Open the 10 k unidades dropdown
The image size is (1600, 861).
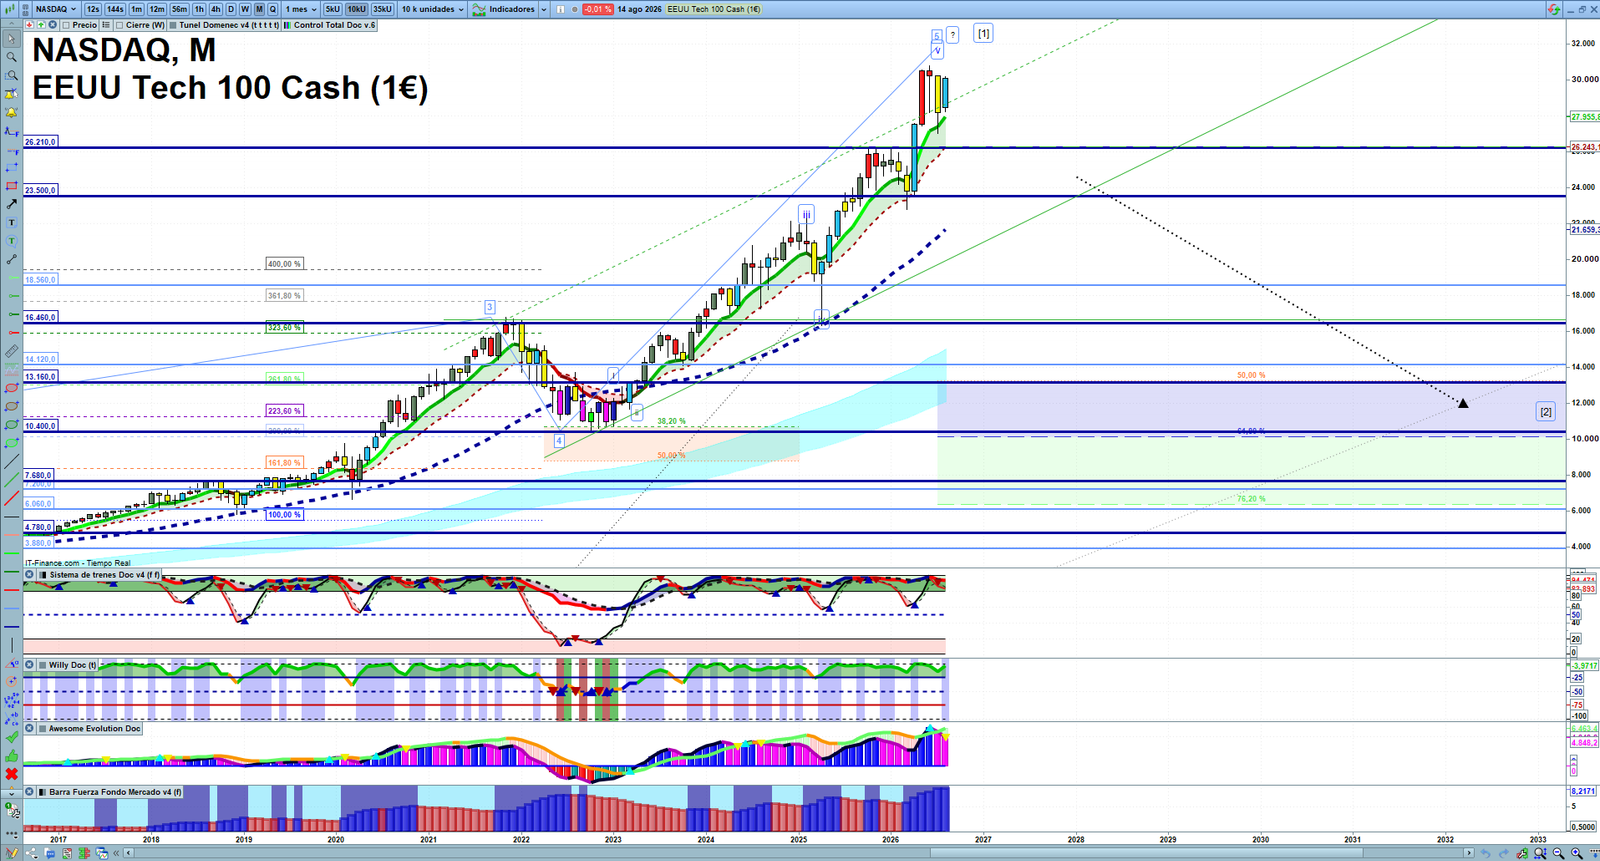(433, 9)
